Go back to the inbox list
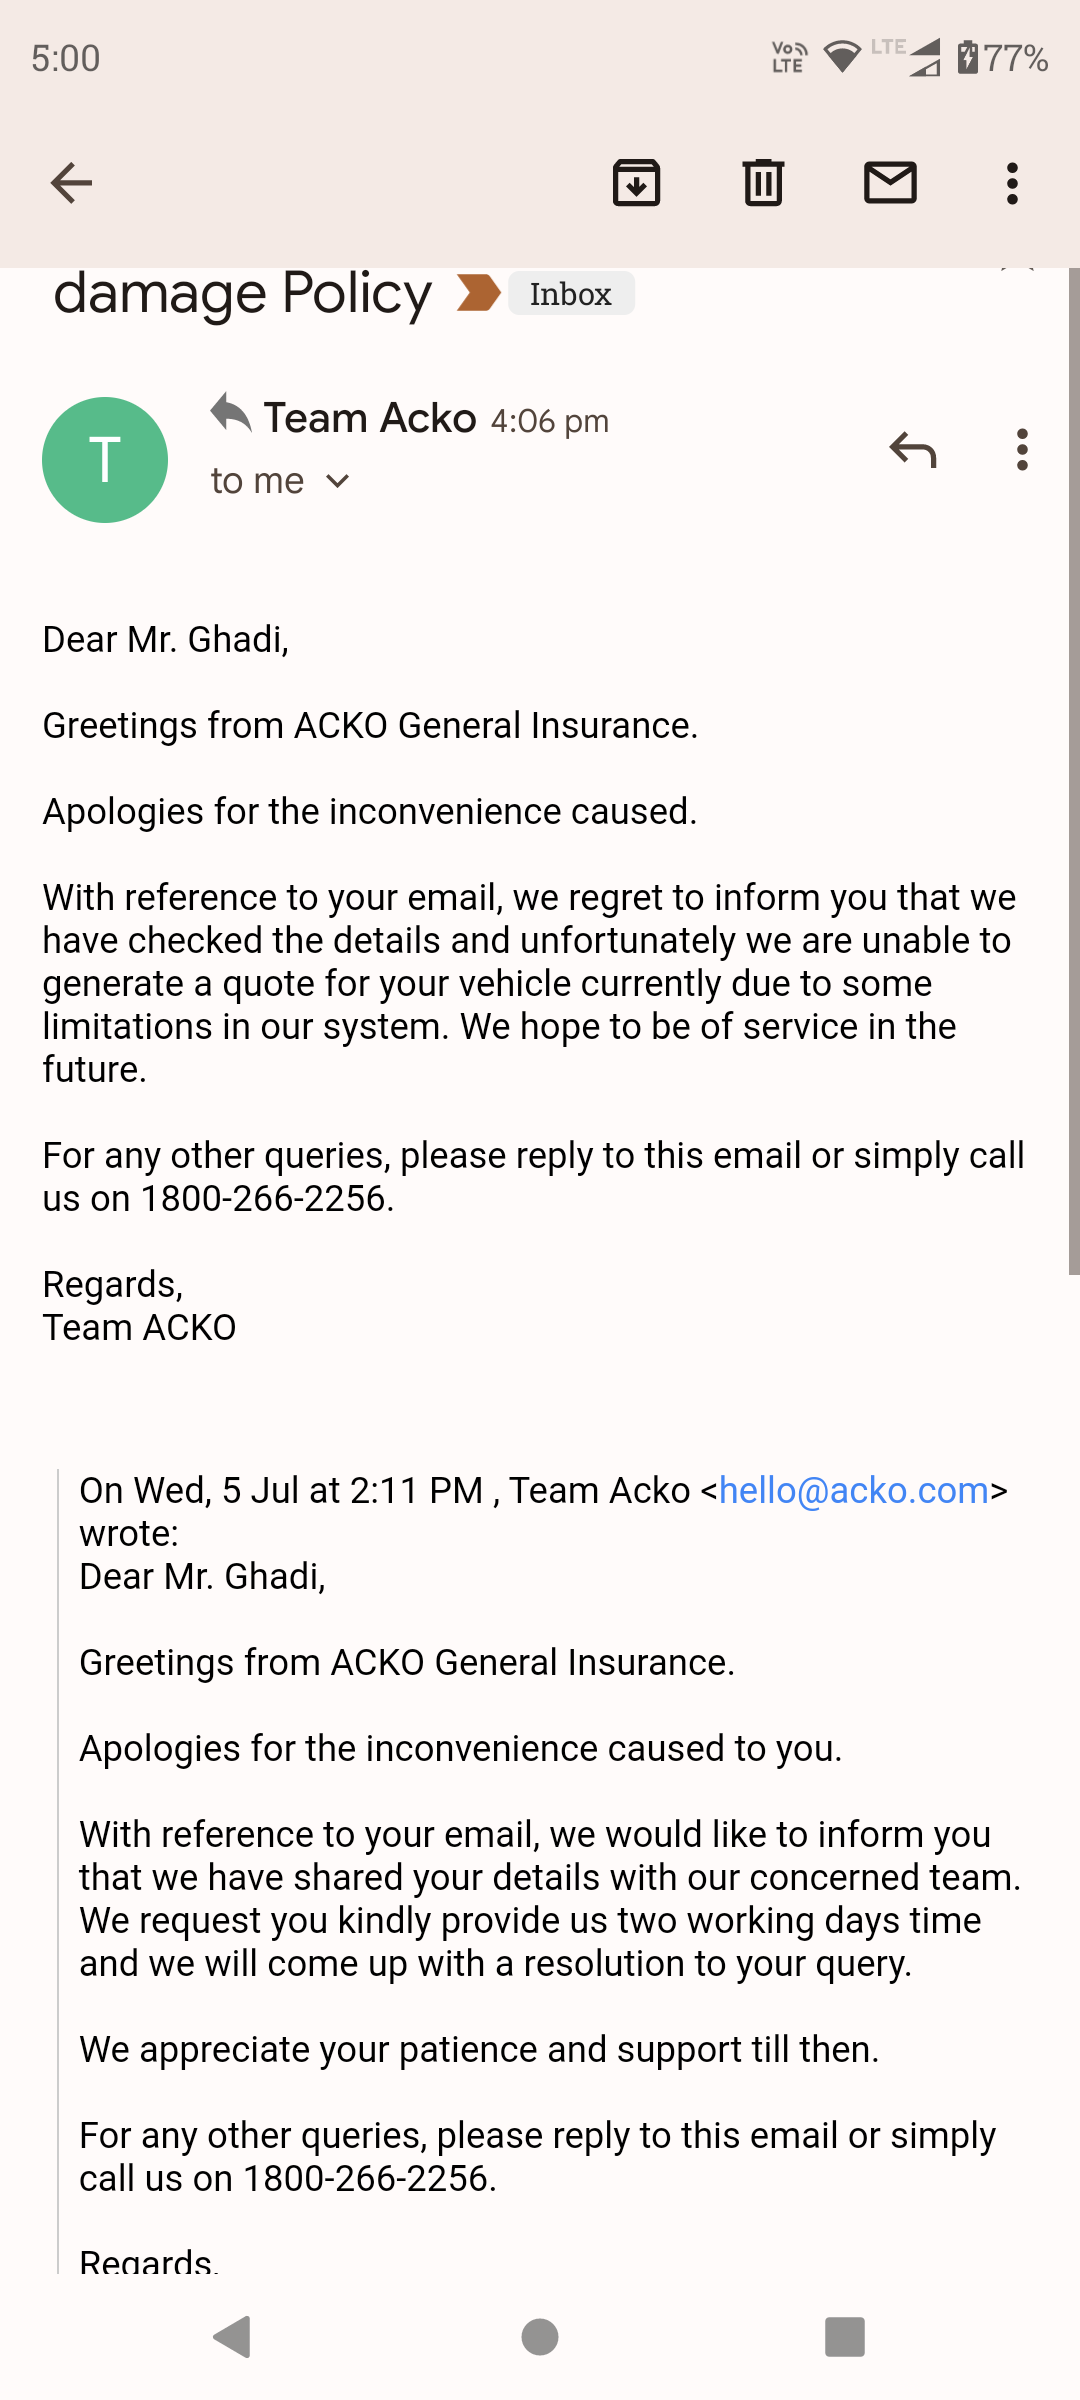The width and height of the screenshot is (1080, 2400). point(71,183)
